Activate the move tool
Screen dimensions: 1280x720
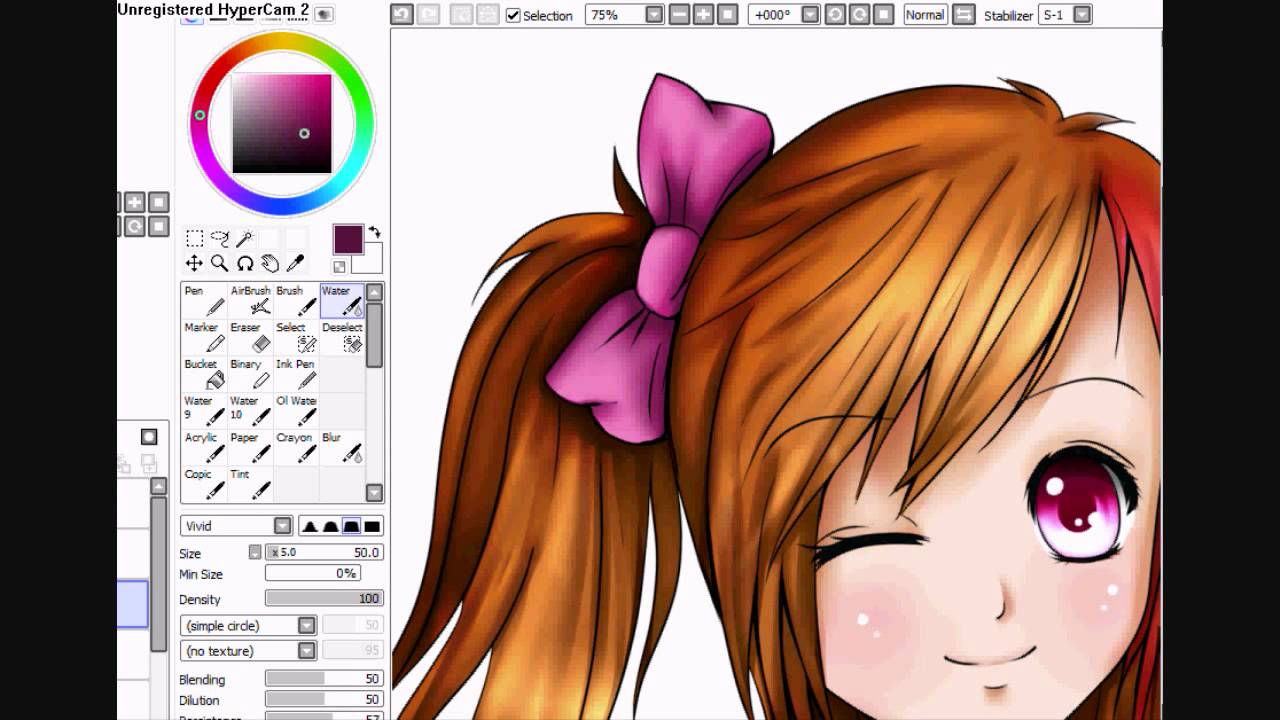pyautogui.click(x=195, y=263)
